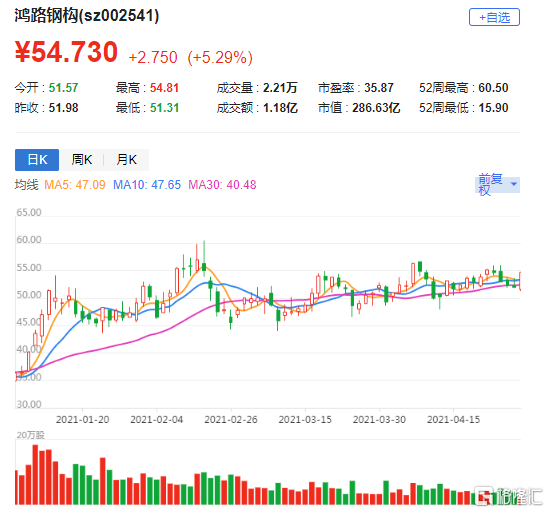This screenshot has height=513, width=549.
Task: Click 今开 value 51.57
Action: (x=63, y=88)
